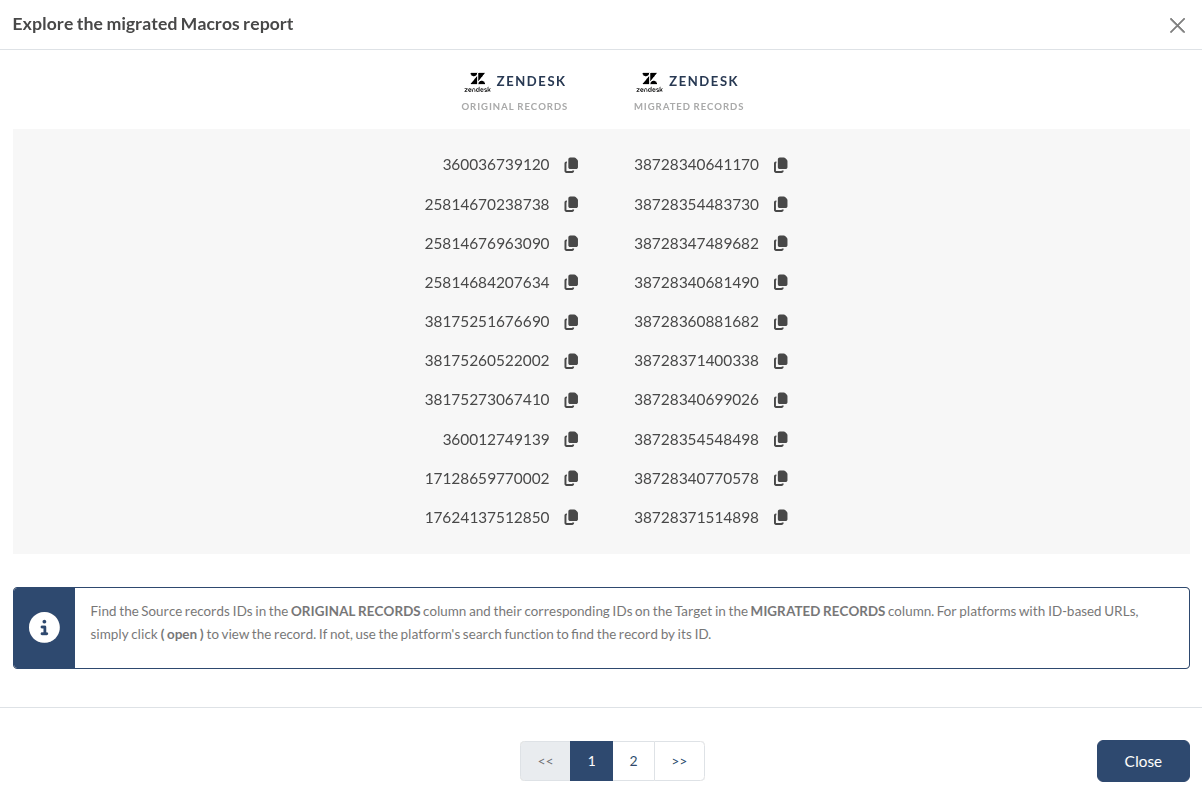Select the text 38175260522002
Image resolution: width=1202 pixels, height=807 pixels.
point(487,361)
